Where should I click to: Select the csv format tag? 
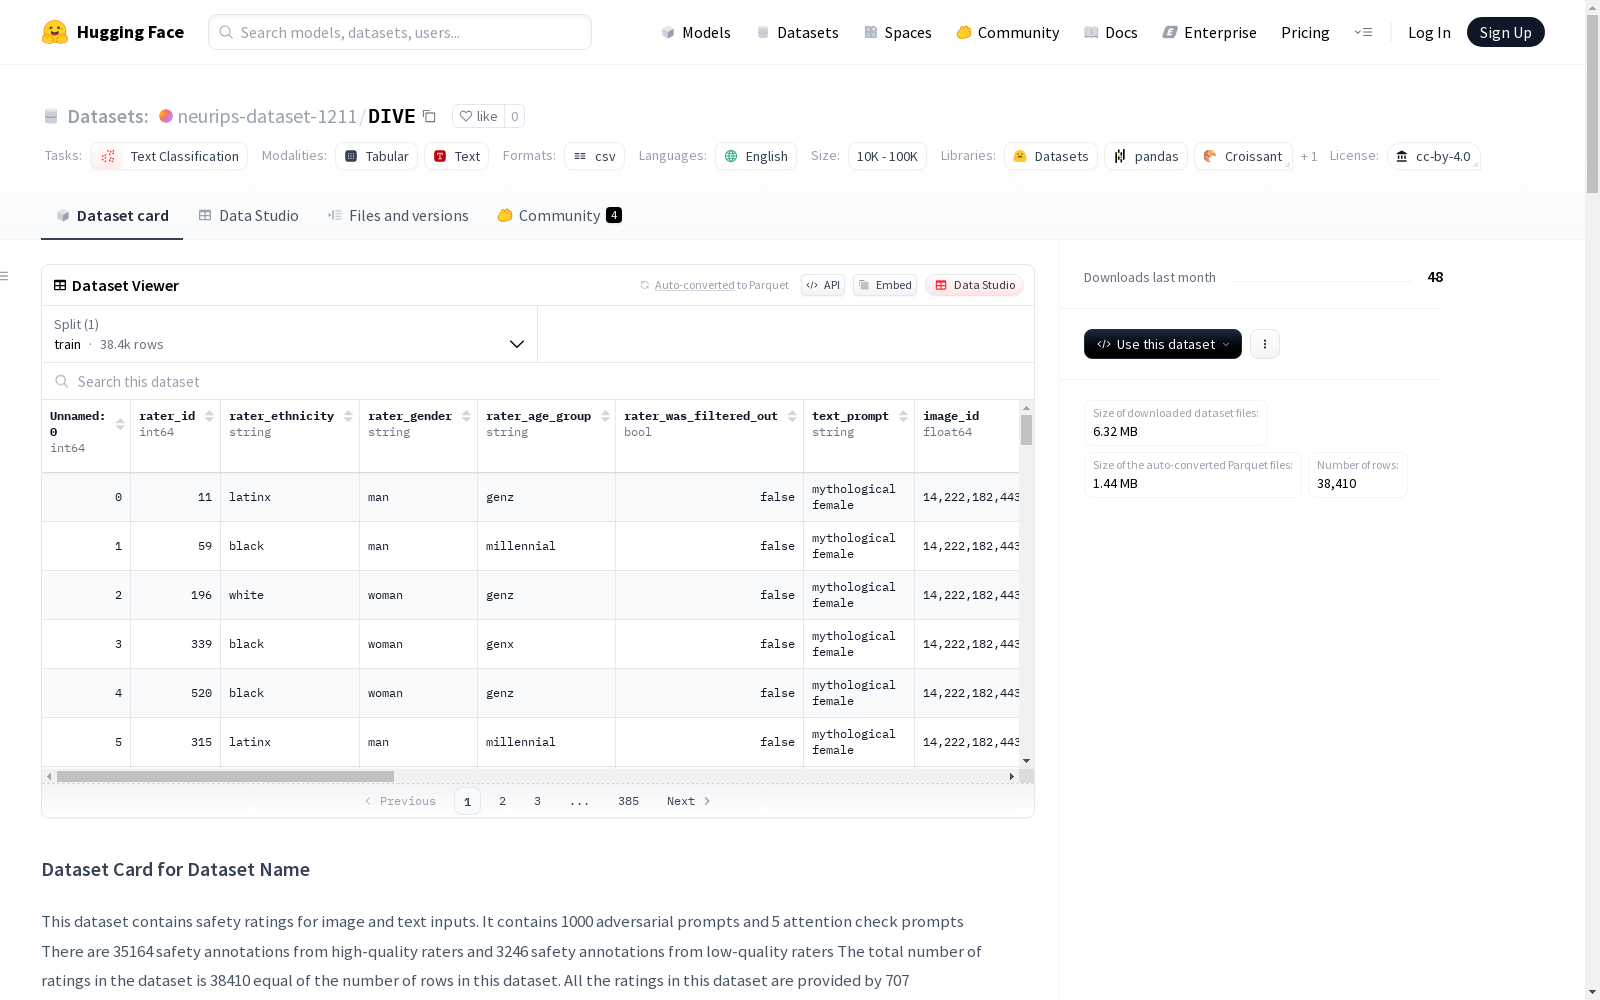(x=595, y=156)
